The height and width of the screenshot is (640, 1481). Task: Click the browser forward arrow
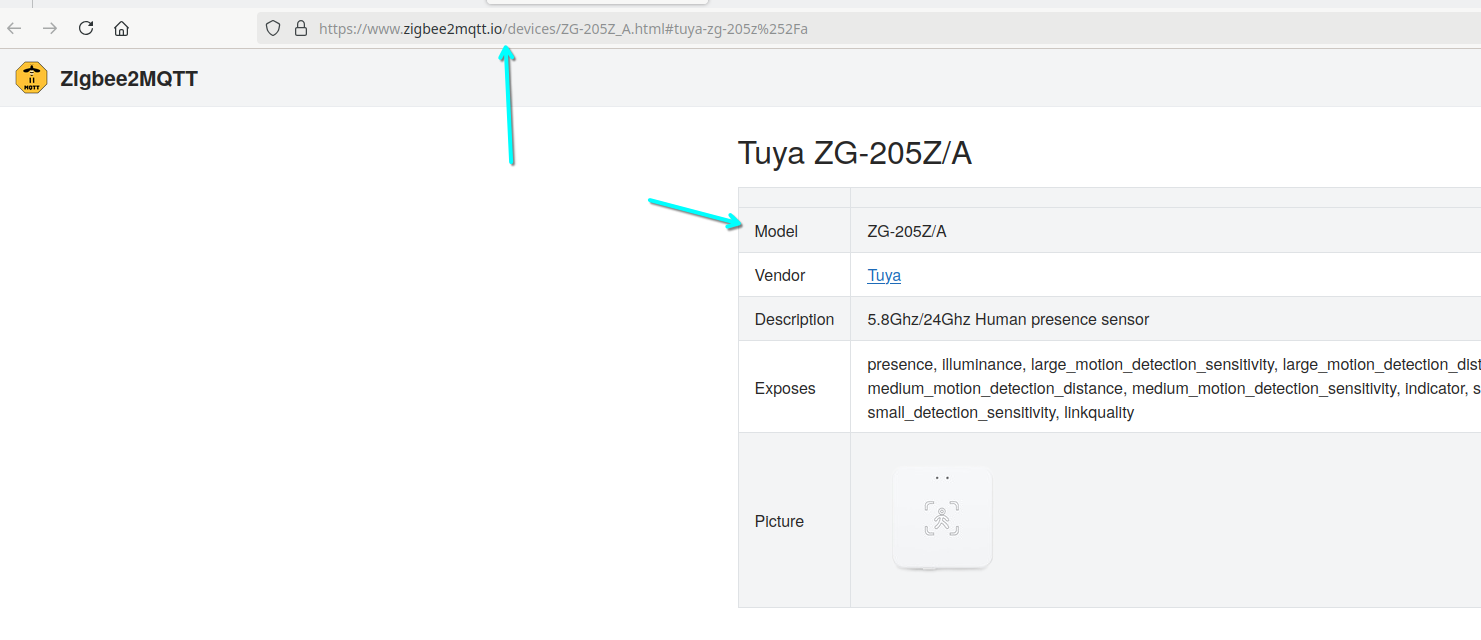tap(50, 28)
